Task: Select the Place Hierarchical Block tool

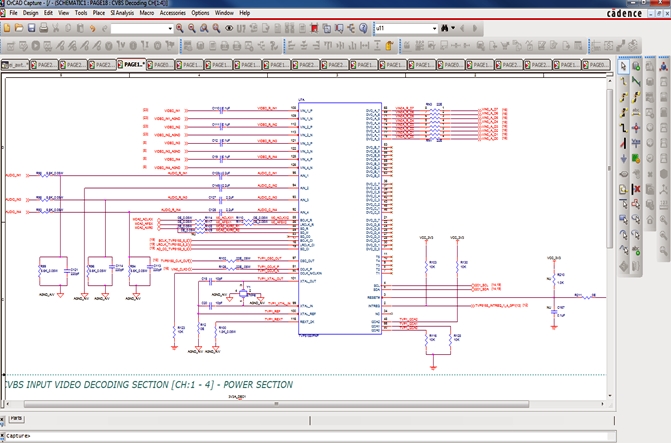Action: 636,158
